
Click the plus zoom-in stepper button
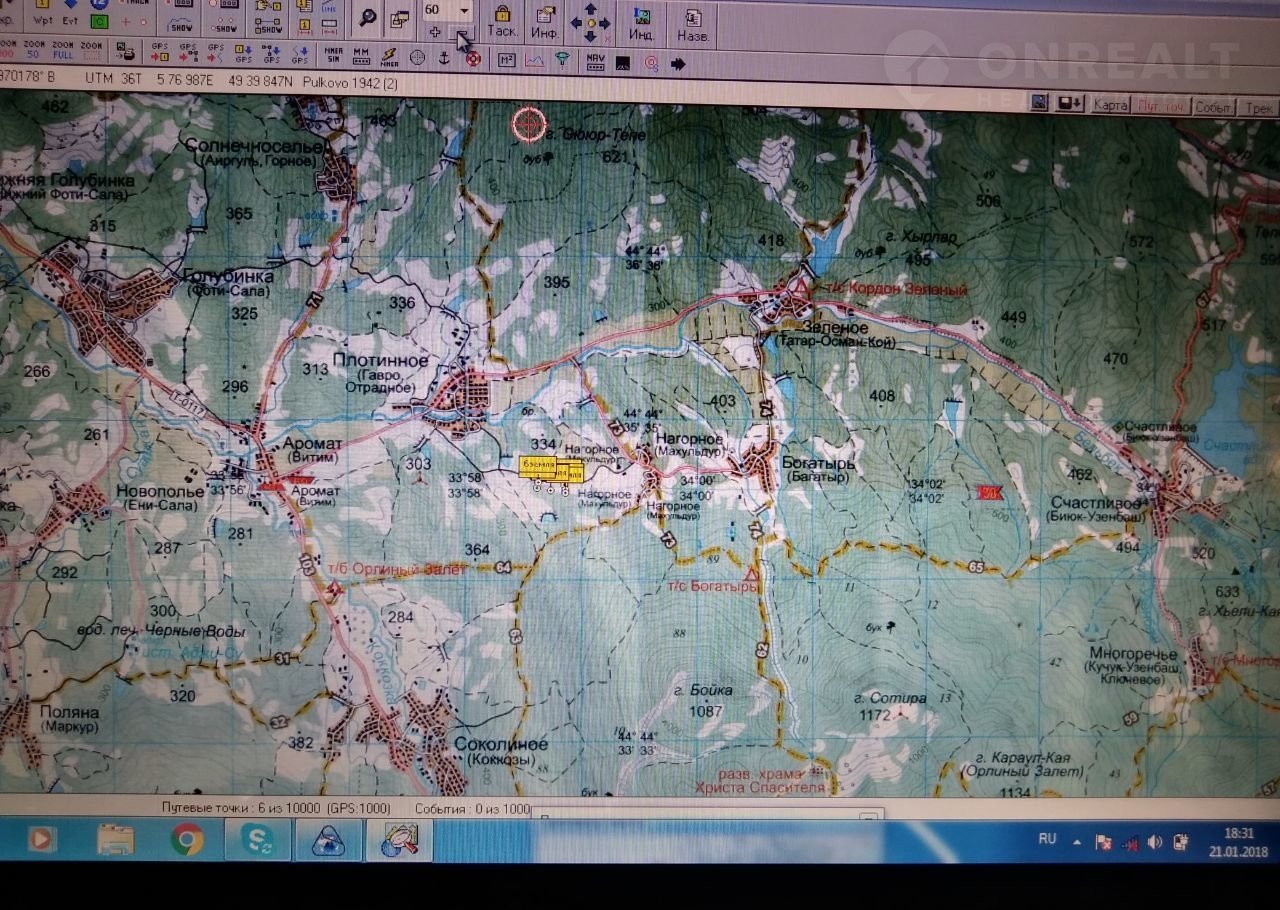[435, 33]
